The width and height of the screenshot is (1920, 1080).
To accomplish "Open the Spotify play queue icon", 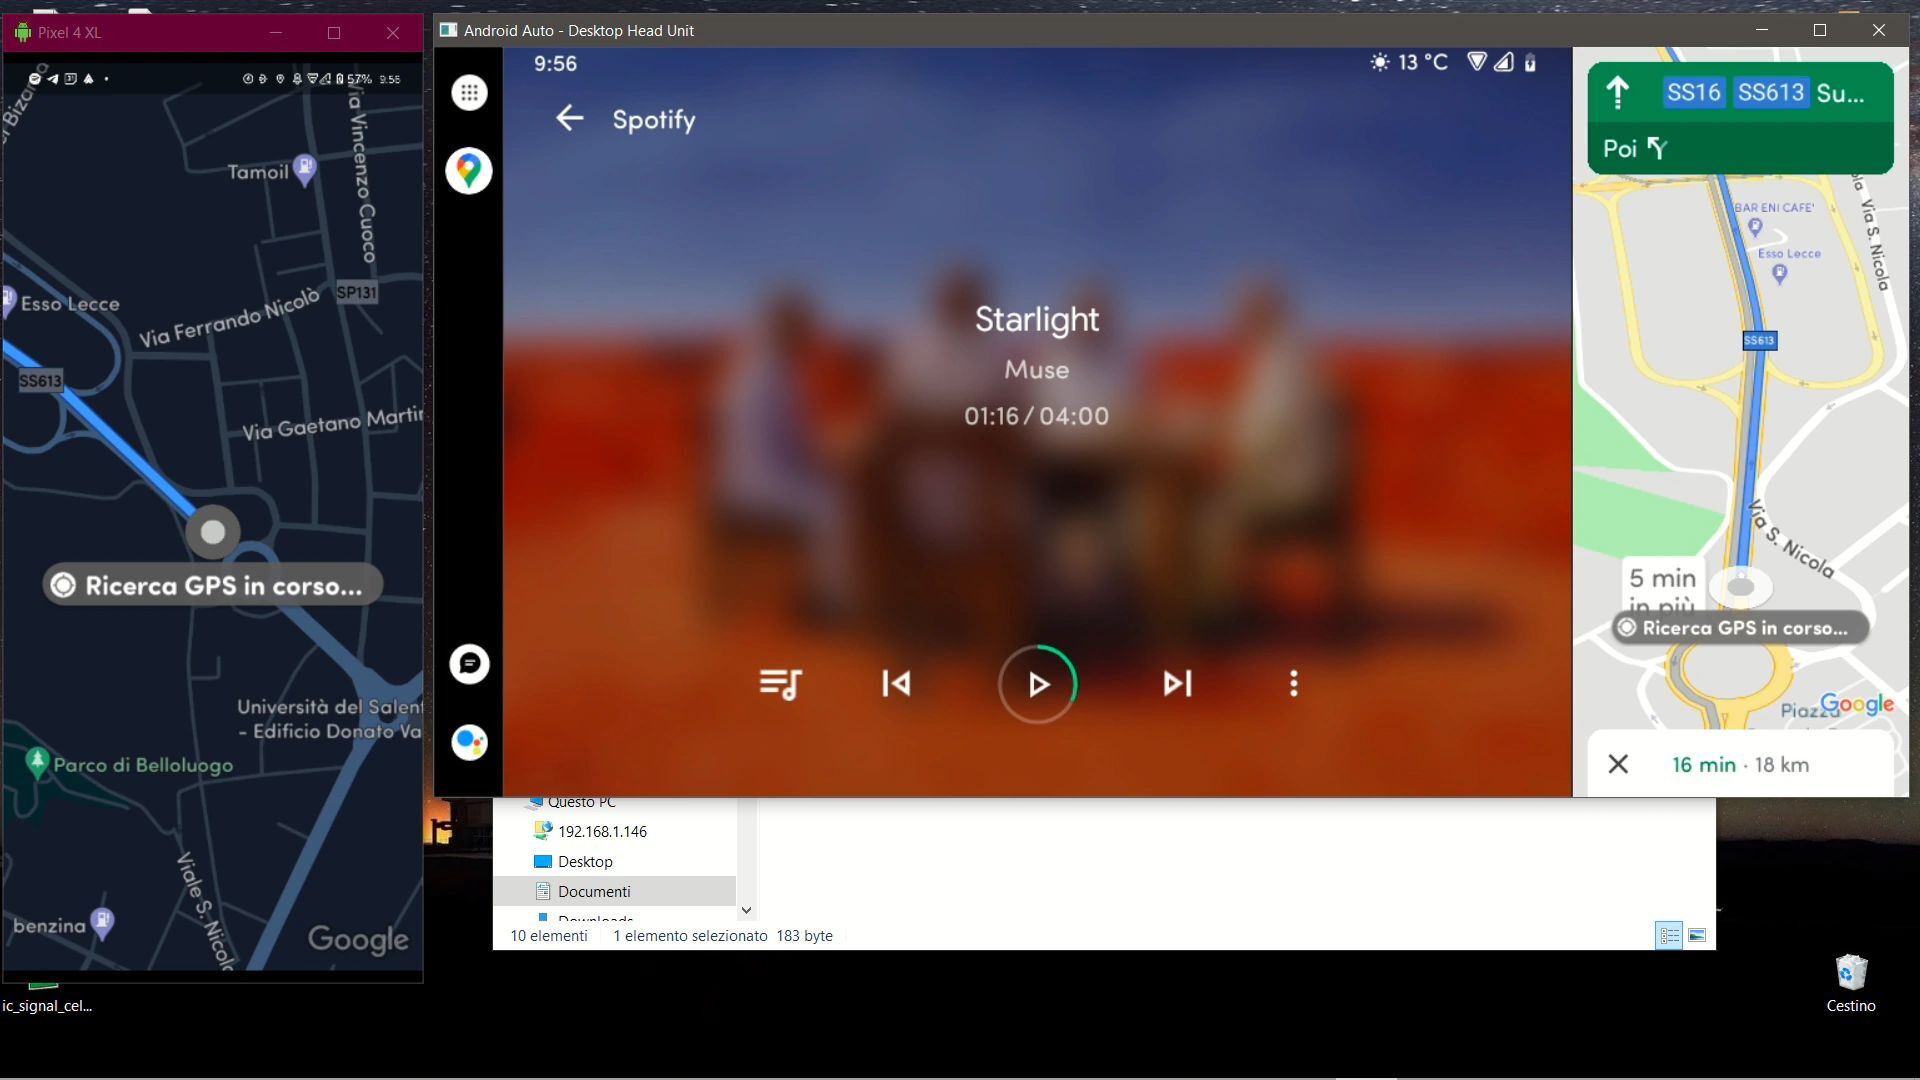I will [x=781, y=684].
